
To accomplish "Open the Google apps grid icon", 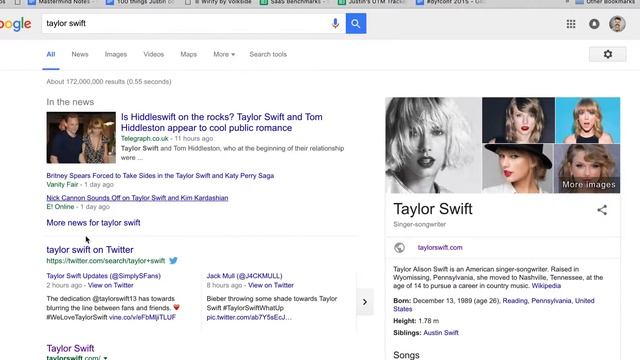I will (571, 24).
